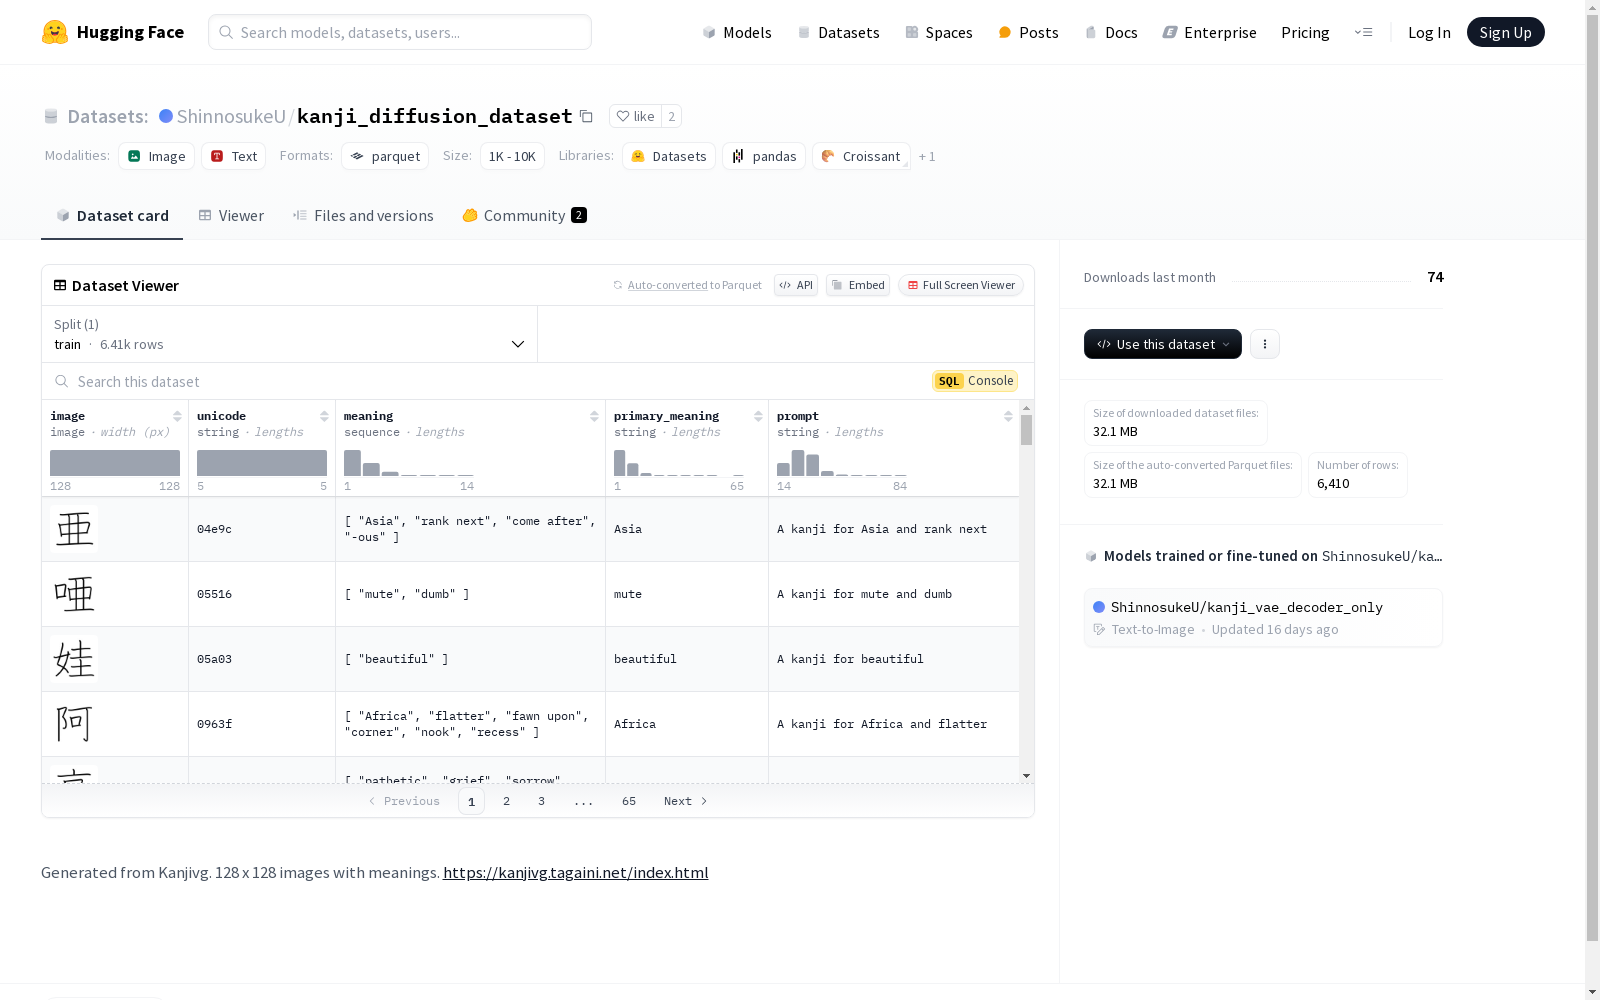
Task: Go to the Next page
Action: [686, 801]
